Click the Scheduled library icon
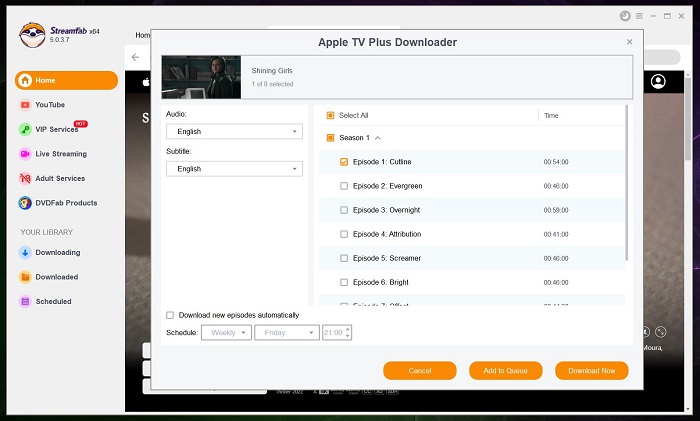The width and height of the screenshot is (700, 421). coord(25,301)
